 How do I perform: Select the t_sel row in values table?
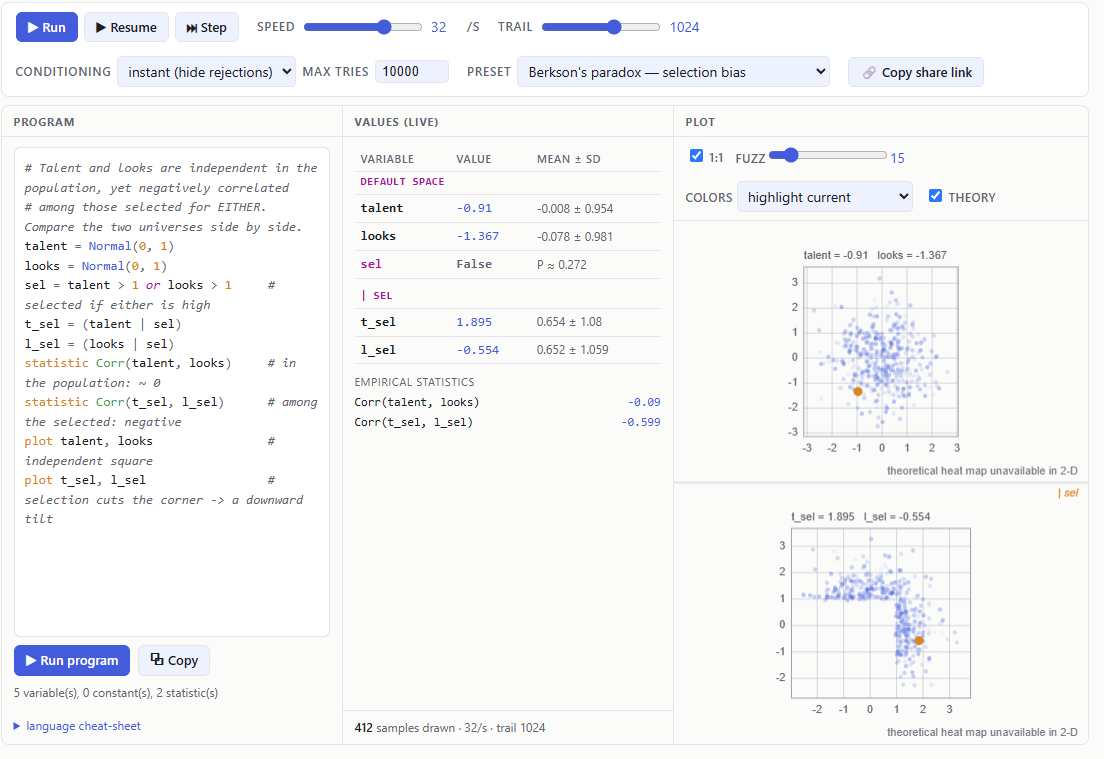point(508,322)
